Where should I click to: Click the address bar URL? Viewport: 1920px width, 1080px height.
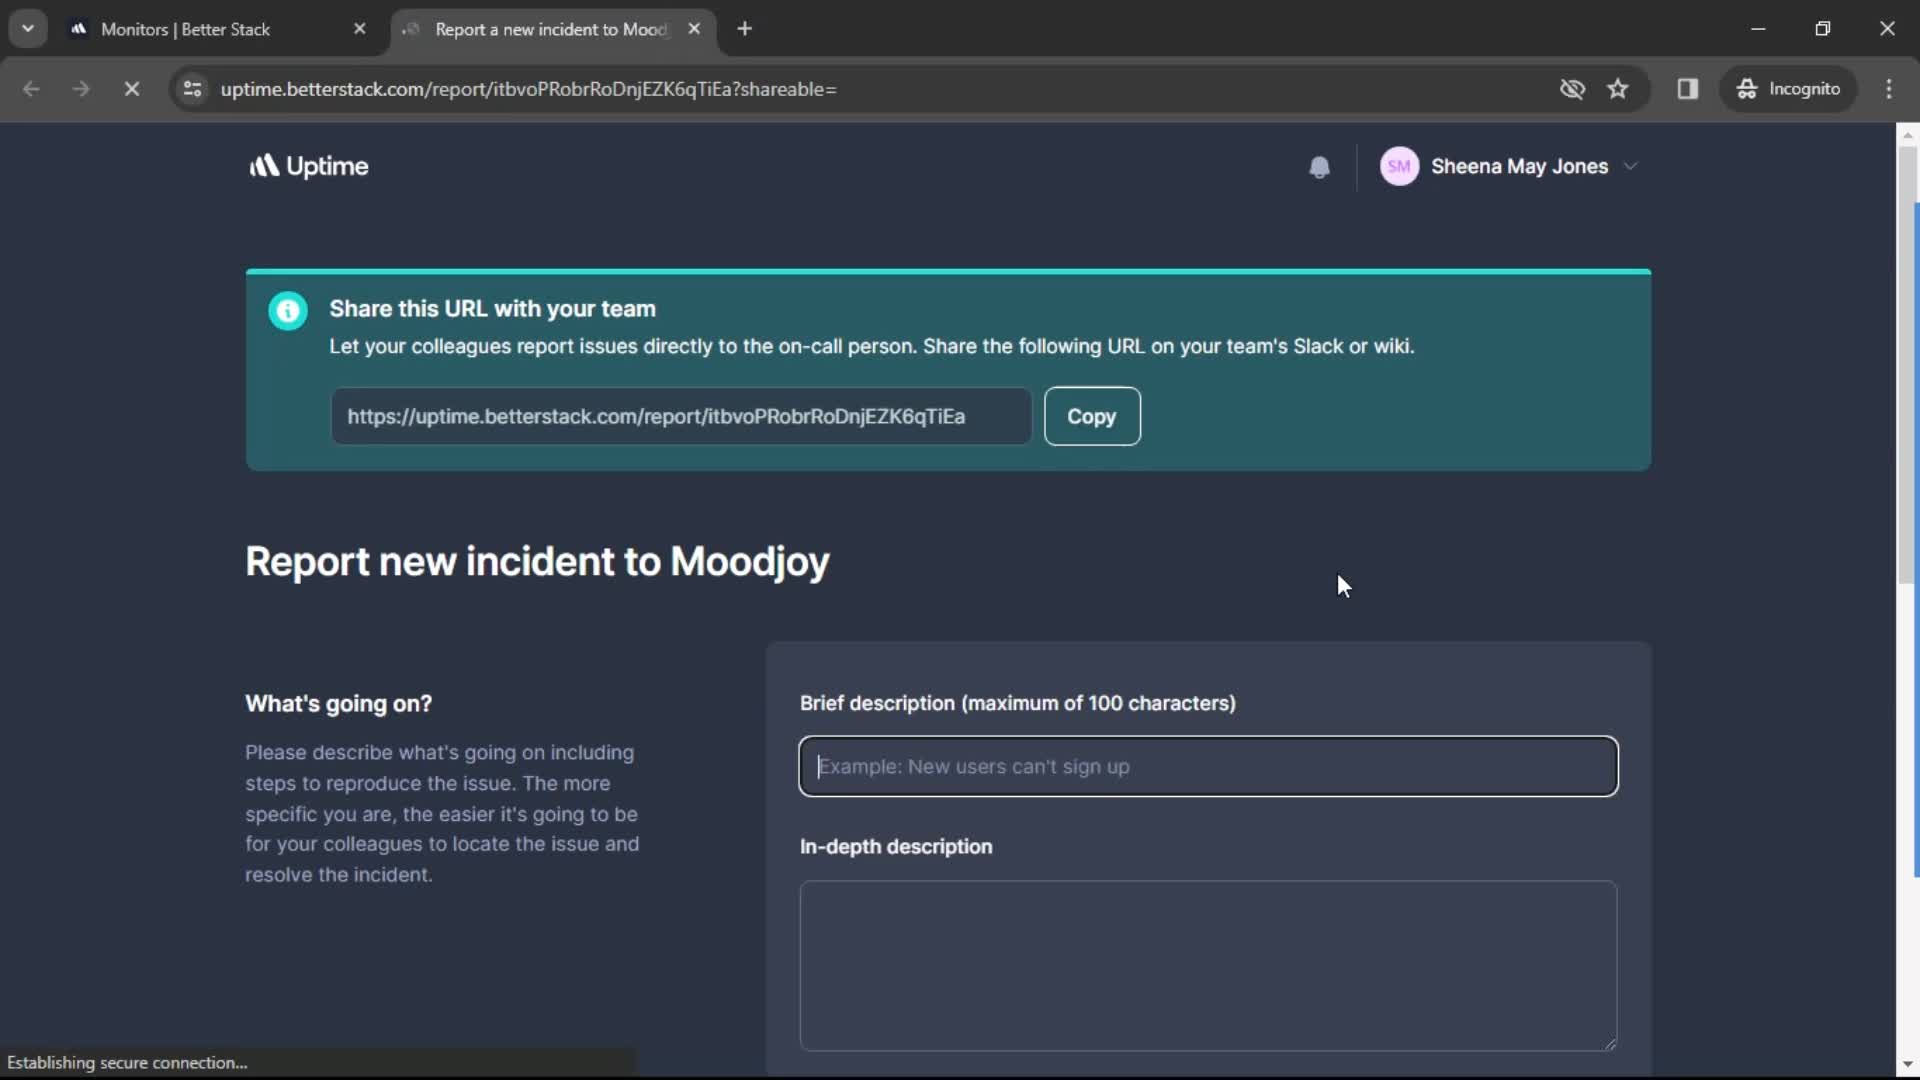[x=528, y=89]
